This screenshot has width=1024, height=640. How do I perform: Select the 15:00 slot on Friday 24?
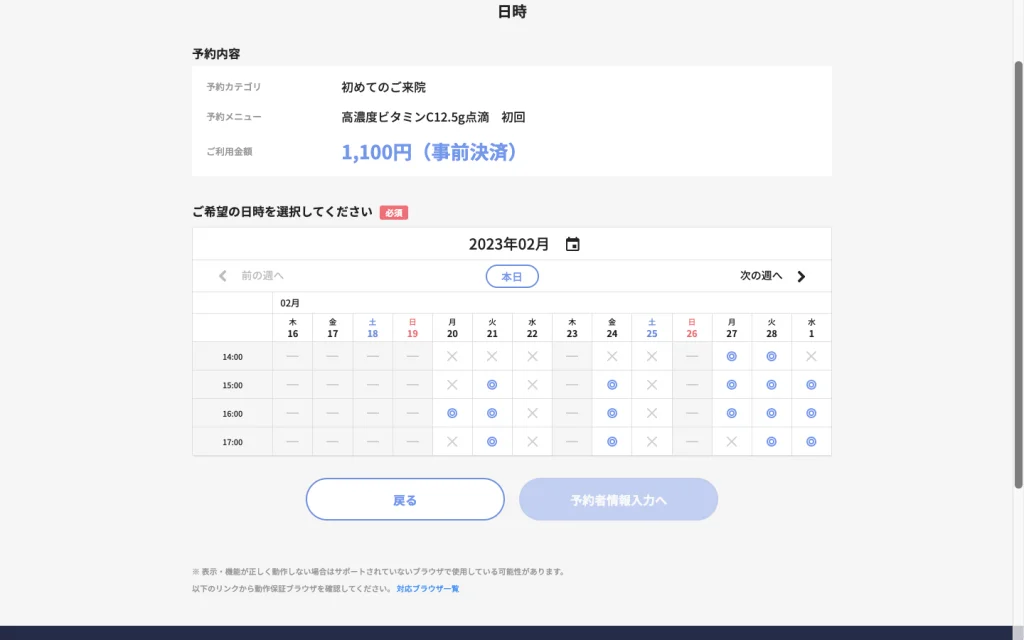pos(612,385)
